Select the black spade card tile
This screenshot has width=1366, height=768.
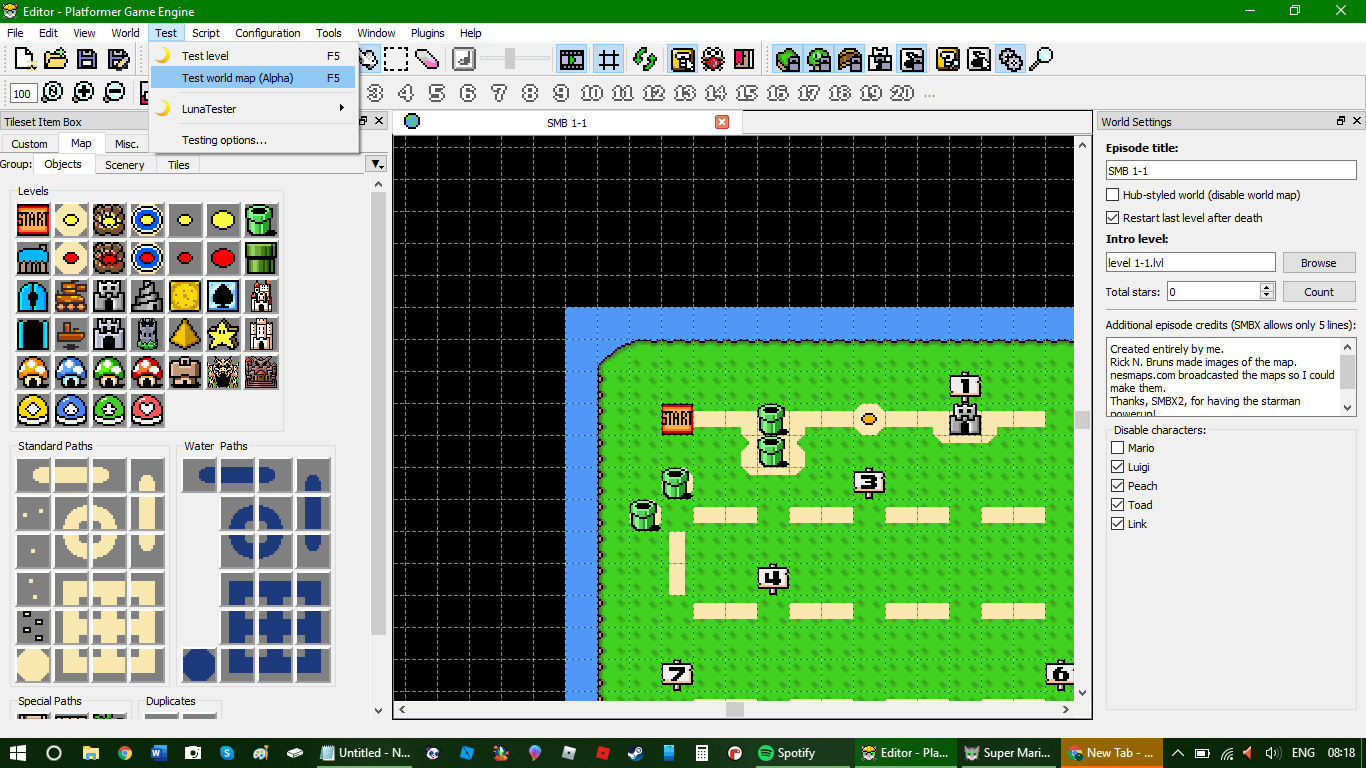[x=223, y=296]
